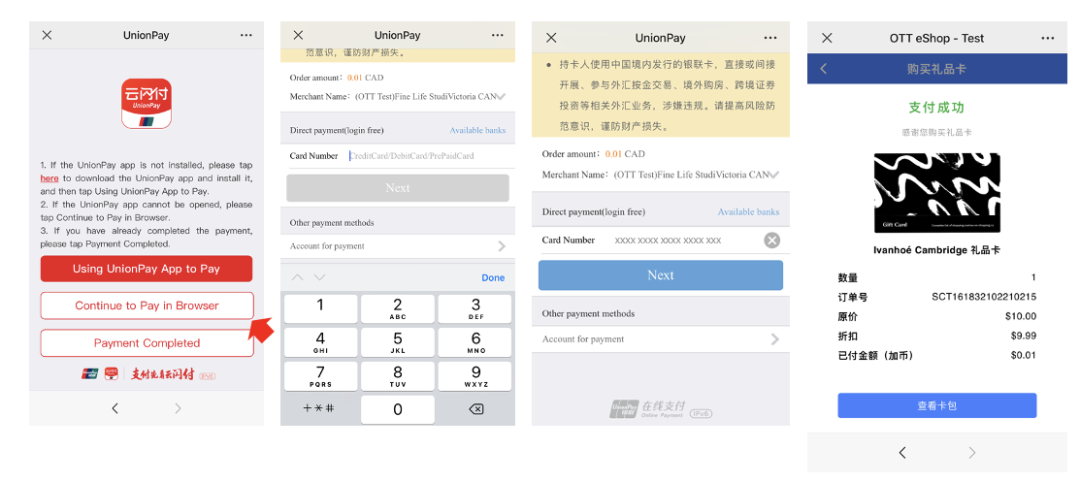Viewport: 1080px width, 482px height.
Task: Tap keypad digit 7 PQRS
Action: (320, 376)
